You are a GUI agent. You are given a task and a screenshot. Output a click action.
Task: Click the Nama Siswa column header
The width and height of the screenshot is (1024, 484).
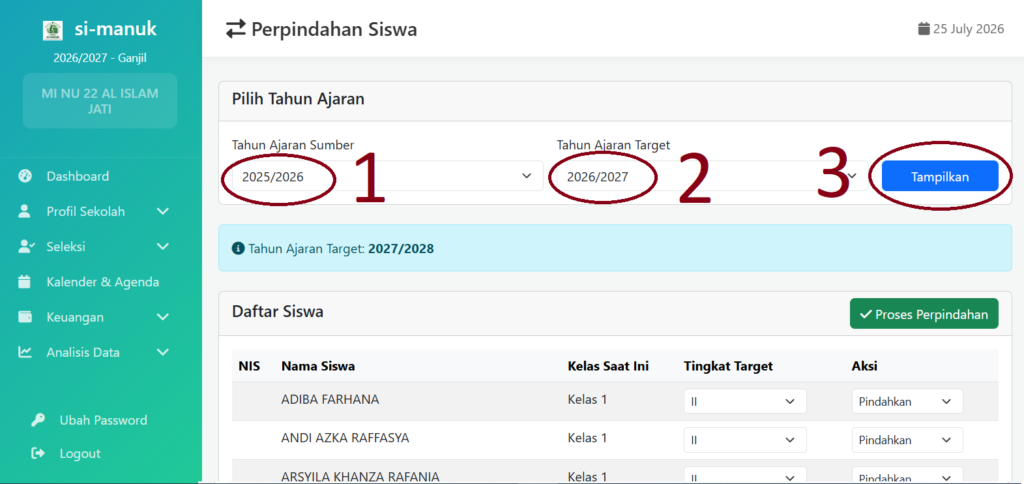(318, 366)
